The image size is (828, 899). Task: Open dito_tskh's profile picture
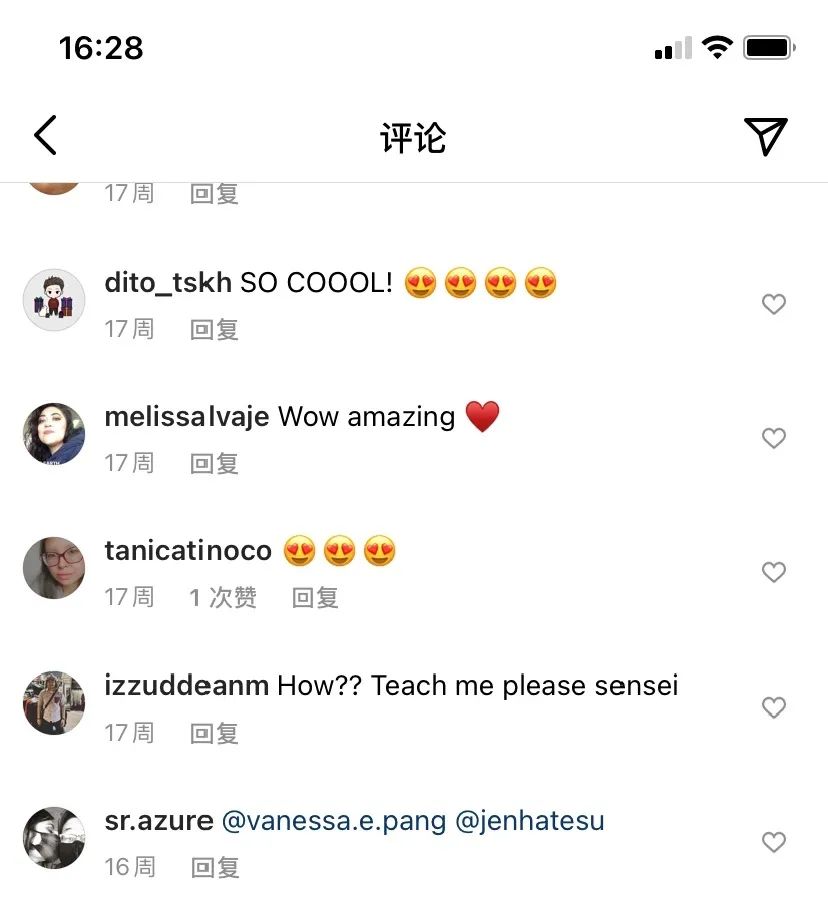[x=54, y=299]
